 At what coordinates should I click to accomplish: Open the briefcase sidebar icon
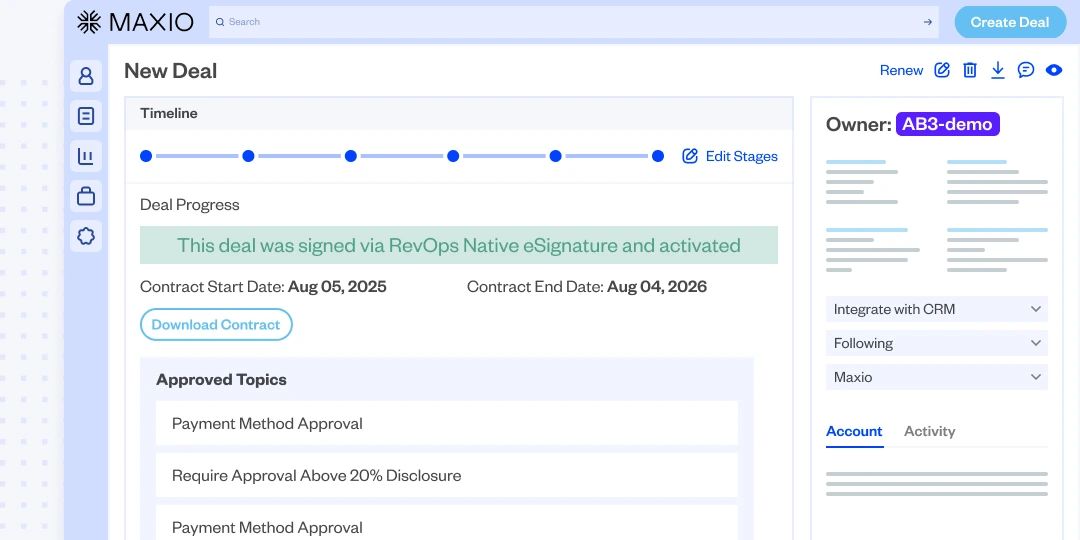point(85,196)
